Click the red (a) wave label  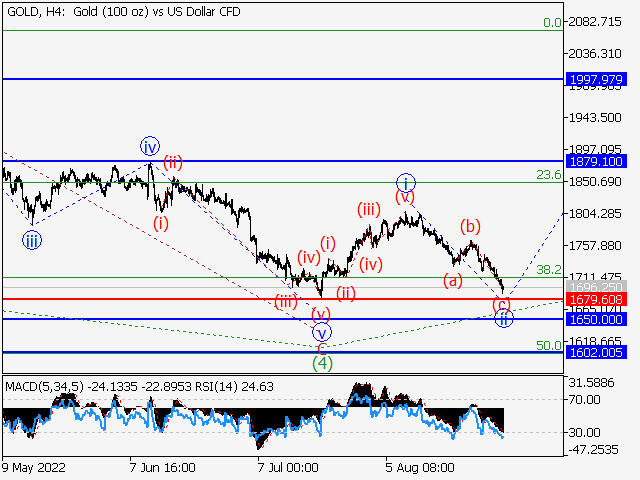[453, 281]
